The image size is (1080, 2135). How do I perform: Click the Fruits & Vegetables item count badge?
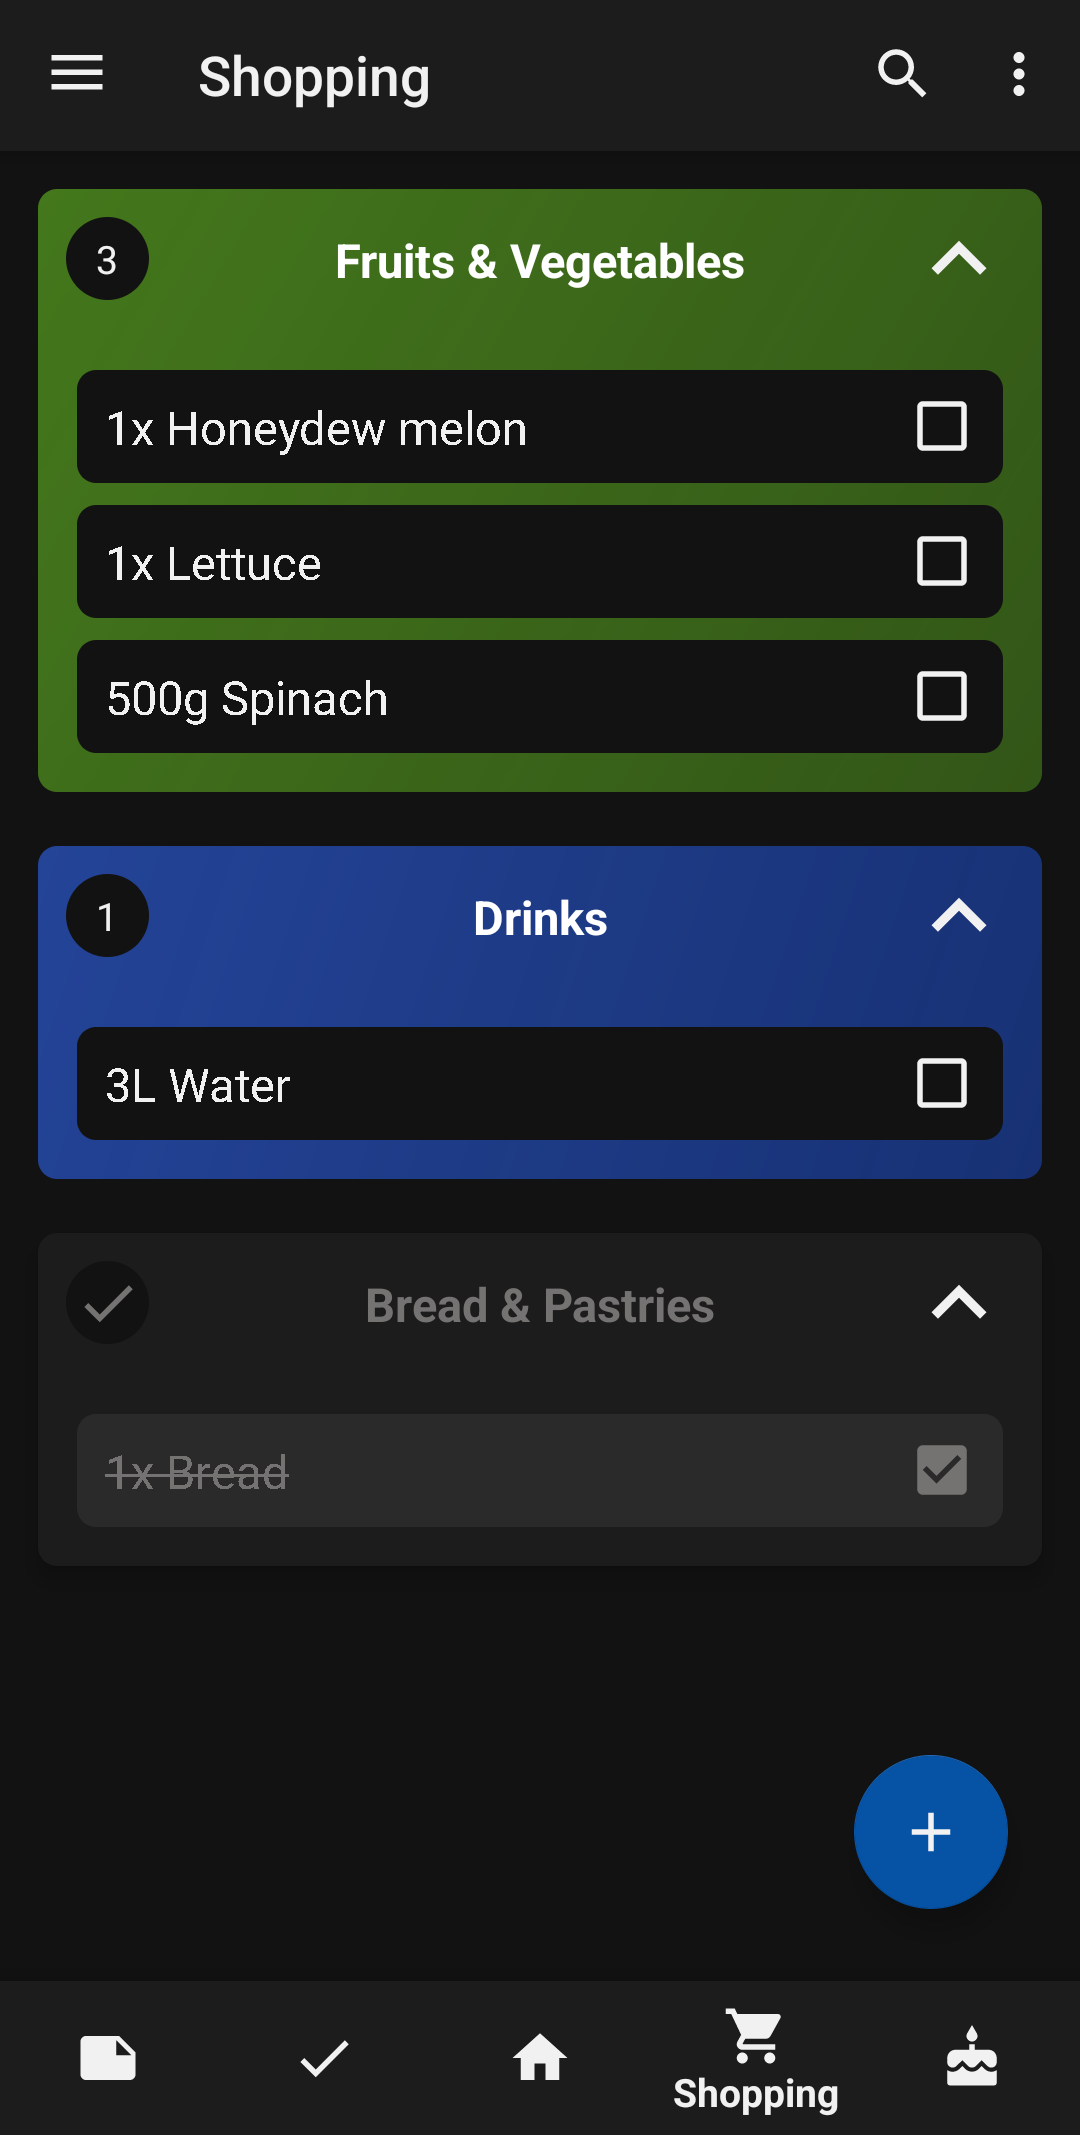click(107, 260)
